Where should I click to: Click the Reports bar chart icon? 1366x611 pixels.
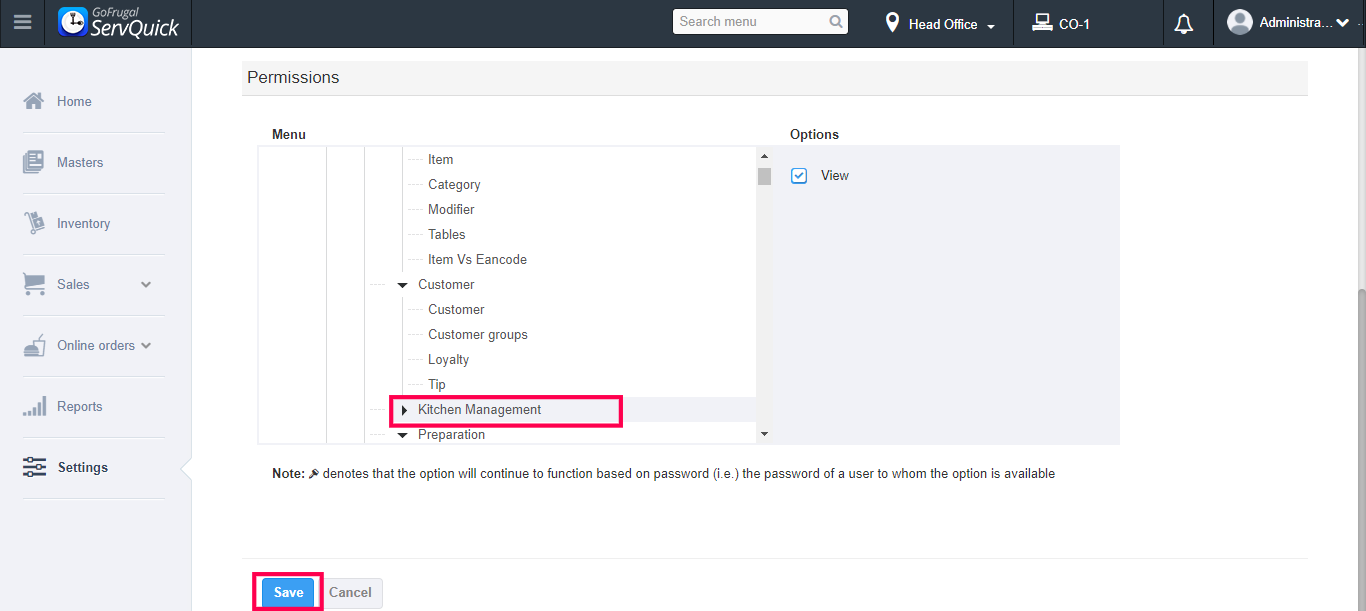tap(34, 406)
